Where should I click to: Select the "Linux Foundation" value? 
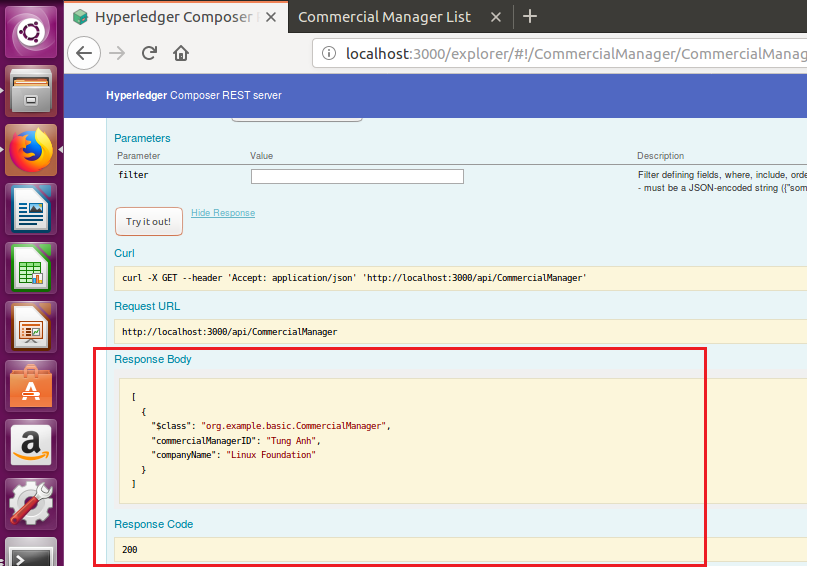click(271, 455)
